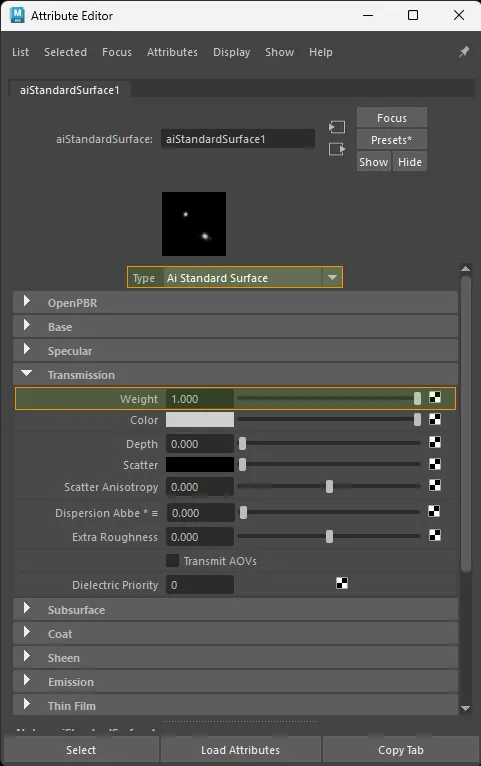Enable the Transmit AOVs checkbox
Screen dimensions: 481x766
tap(172, 560)
